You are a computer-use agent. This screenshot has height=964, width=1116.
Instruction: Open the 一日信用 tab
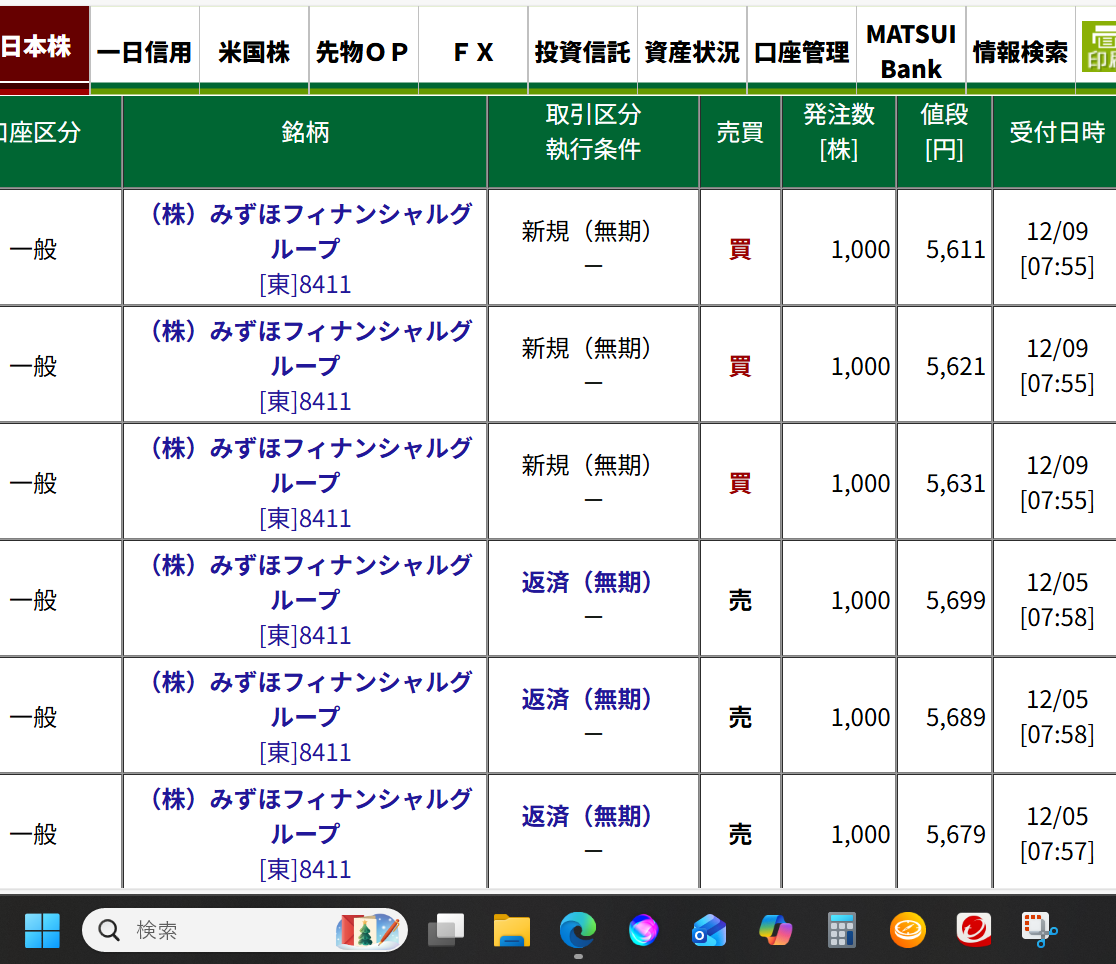pos(144,52)
